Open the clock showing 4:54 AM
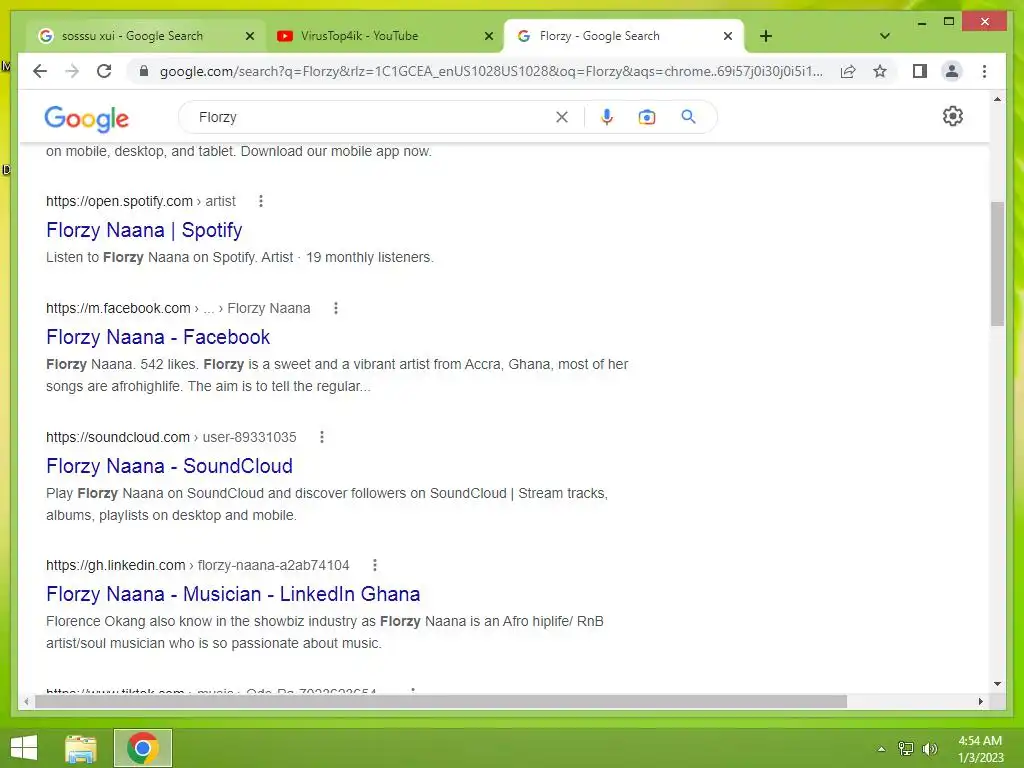The image size is (1024, 768). pyautogui.click(x=980, y=748)
